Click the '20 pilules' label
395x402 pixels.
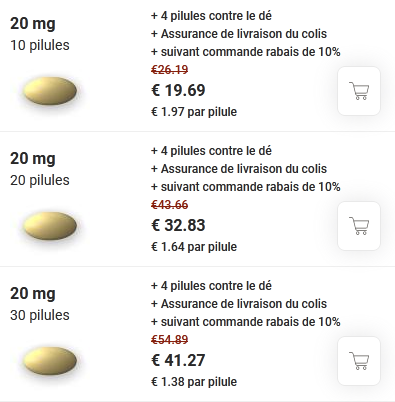click(x=40, y=180)
